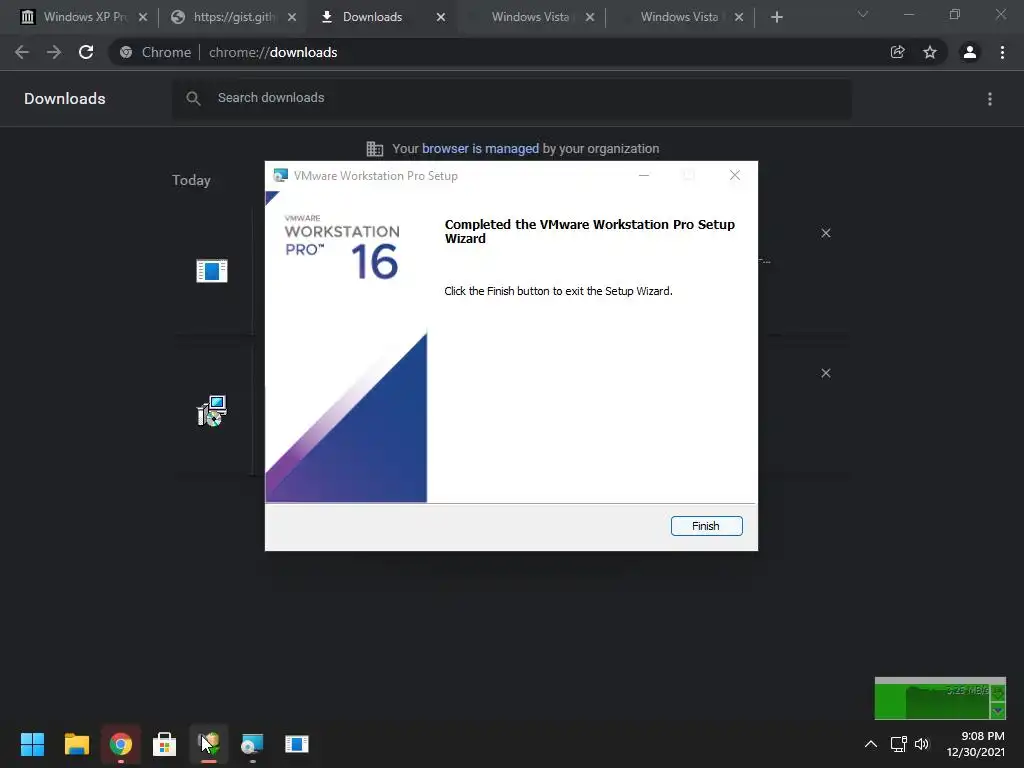Remove the first download from list
This screenshot has width=1024, height=768.
826,233
